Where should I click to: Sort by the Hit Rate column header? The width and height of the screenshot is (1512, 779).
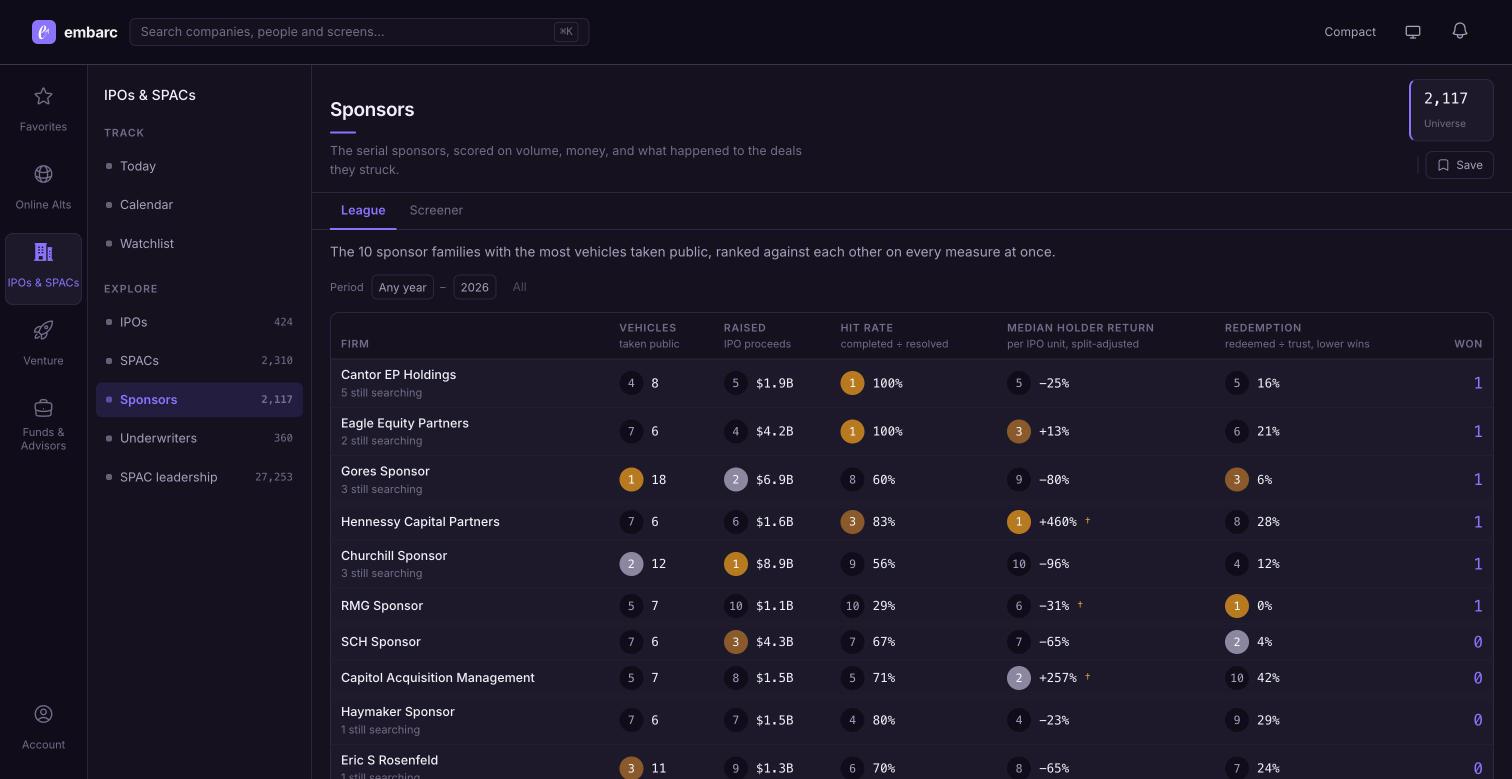coord(866,328)
